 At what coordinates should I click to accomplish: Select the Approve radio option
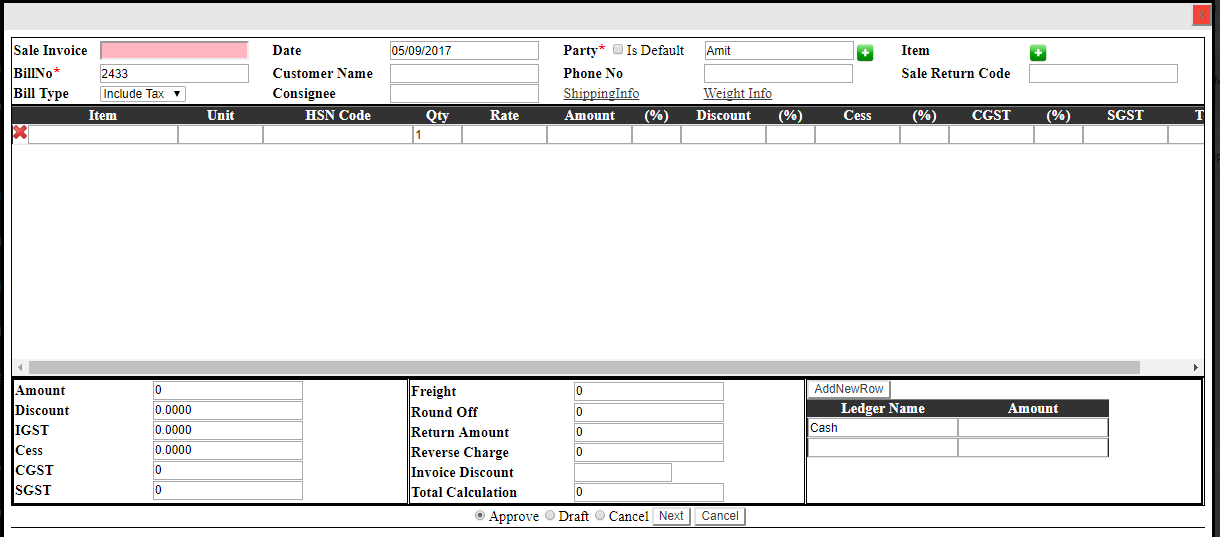(480, 516)
